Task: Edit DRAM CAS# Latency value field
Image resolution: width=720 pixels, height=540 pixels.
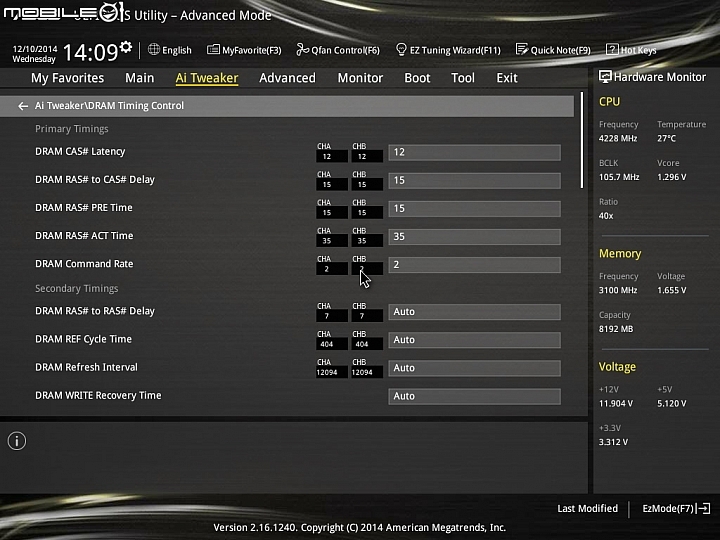Action: pos(474,152)
